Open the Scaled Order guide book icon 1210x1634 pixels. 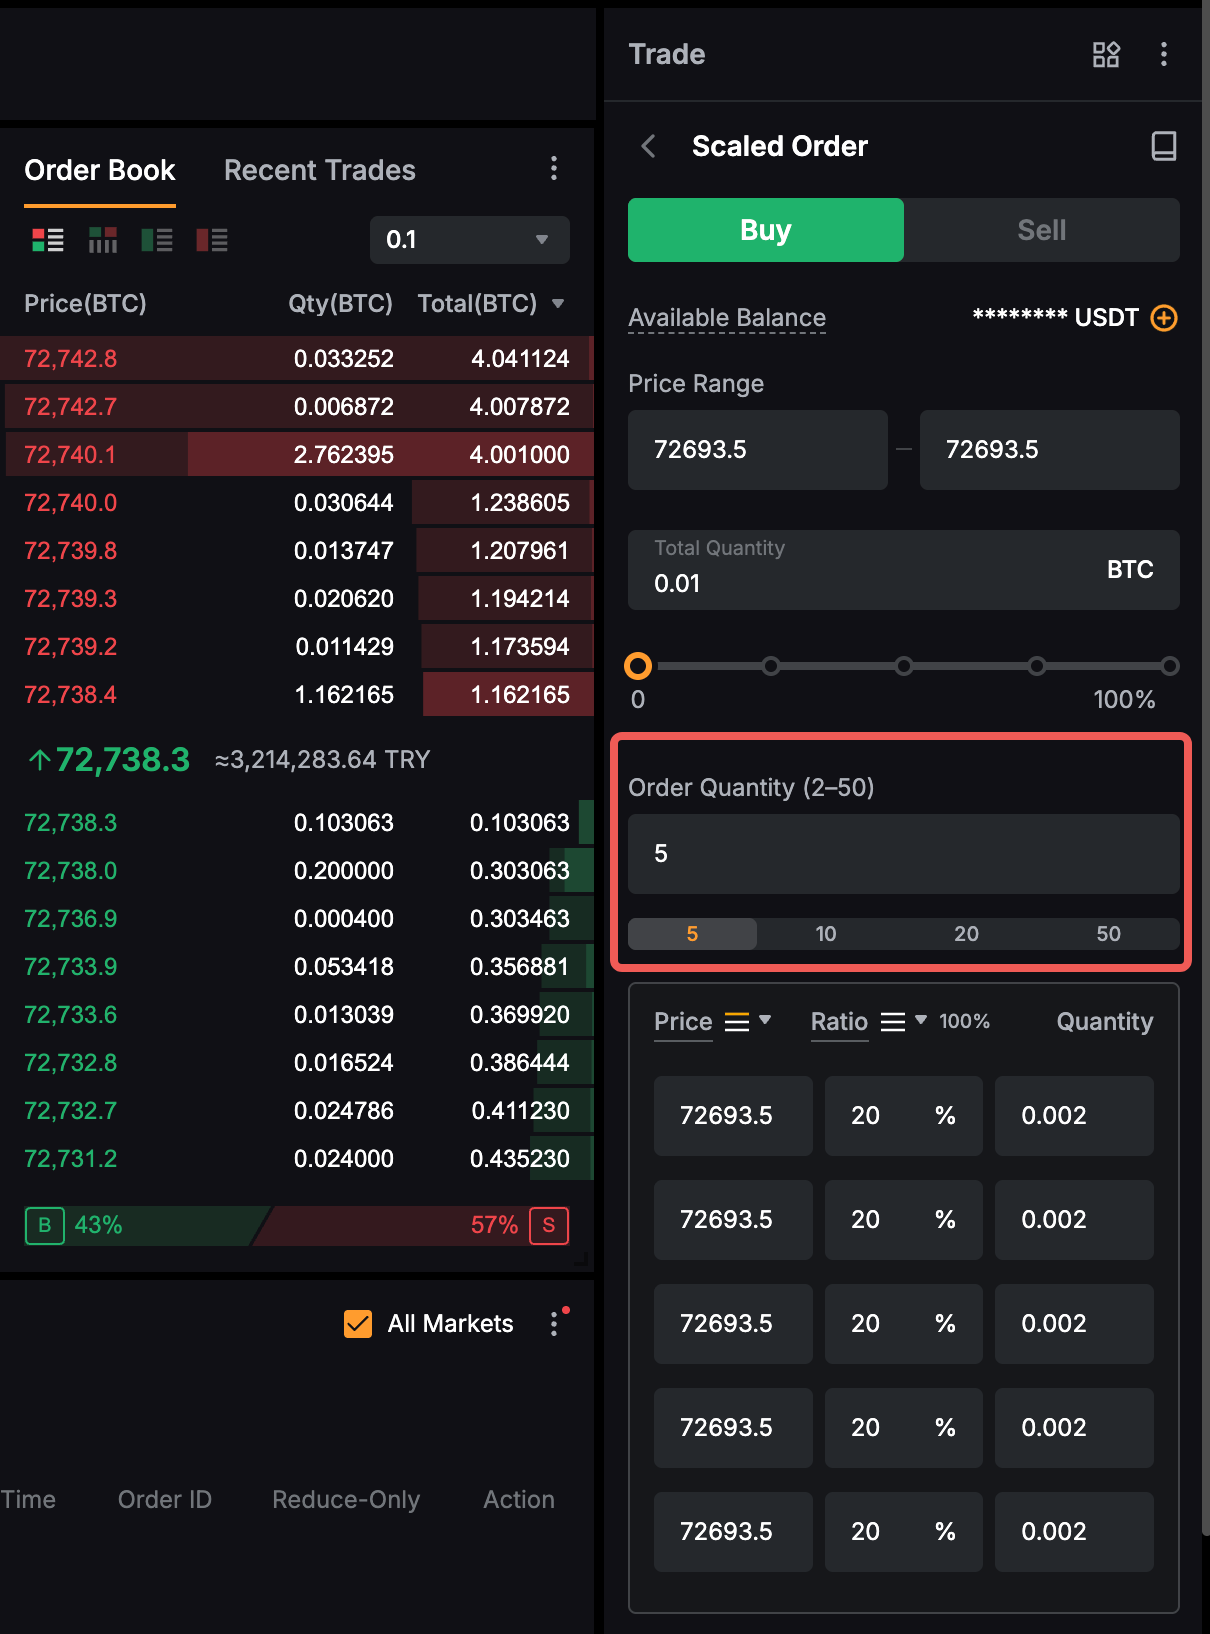pyautogui.click(x=1163, y=147)
